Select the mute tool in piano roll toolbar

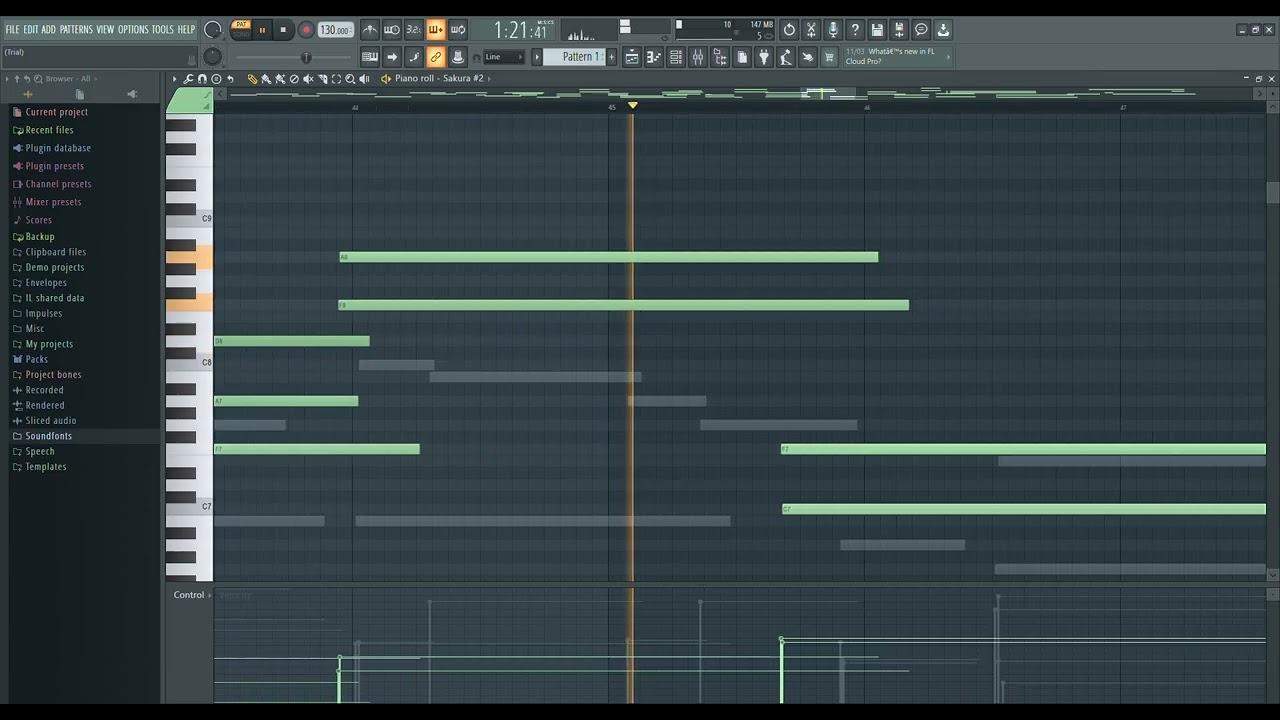click(308, 79)
